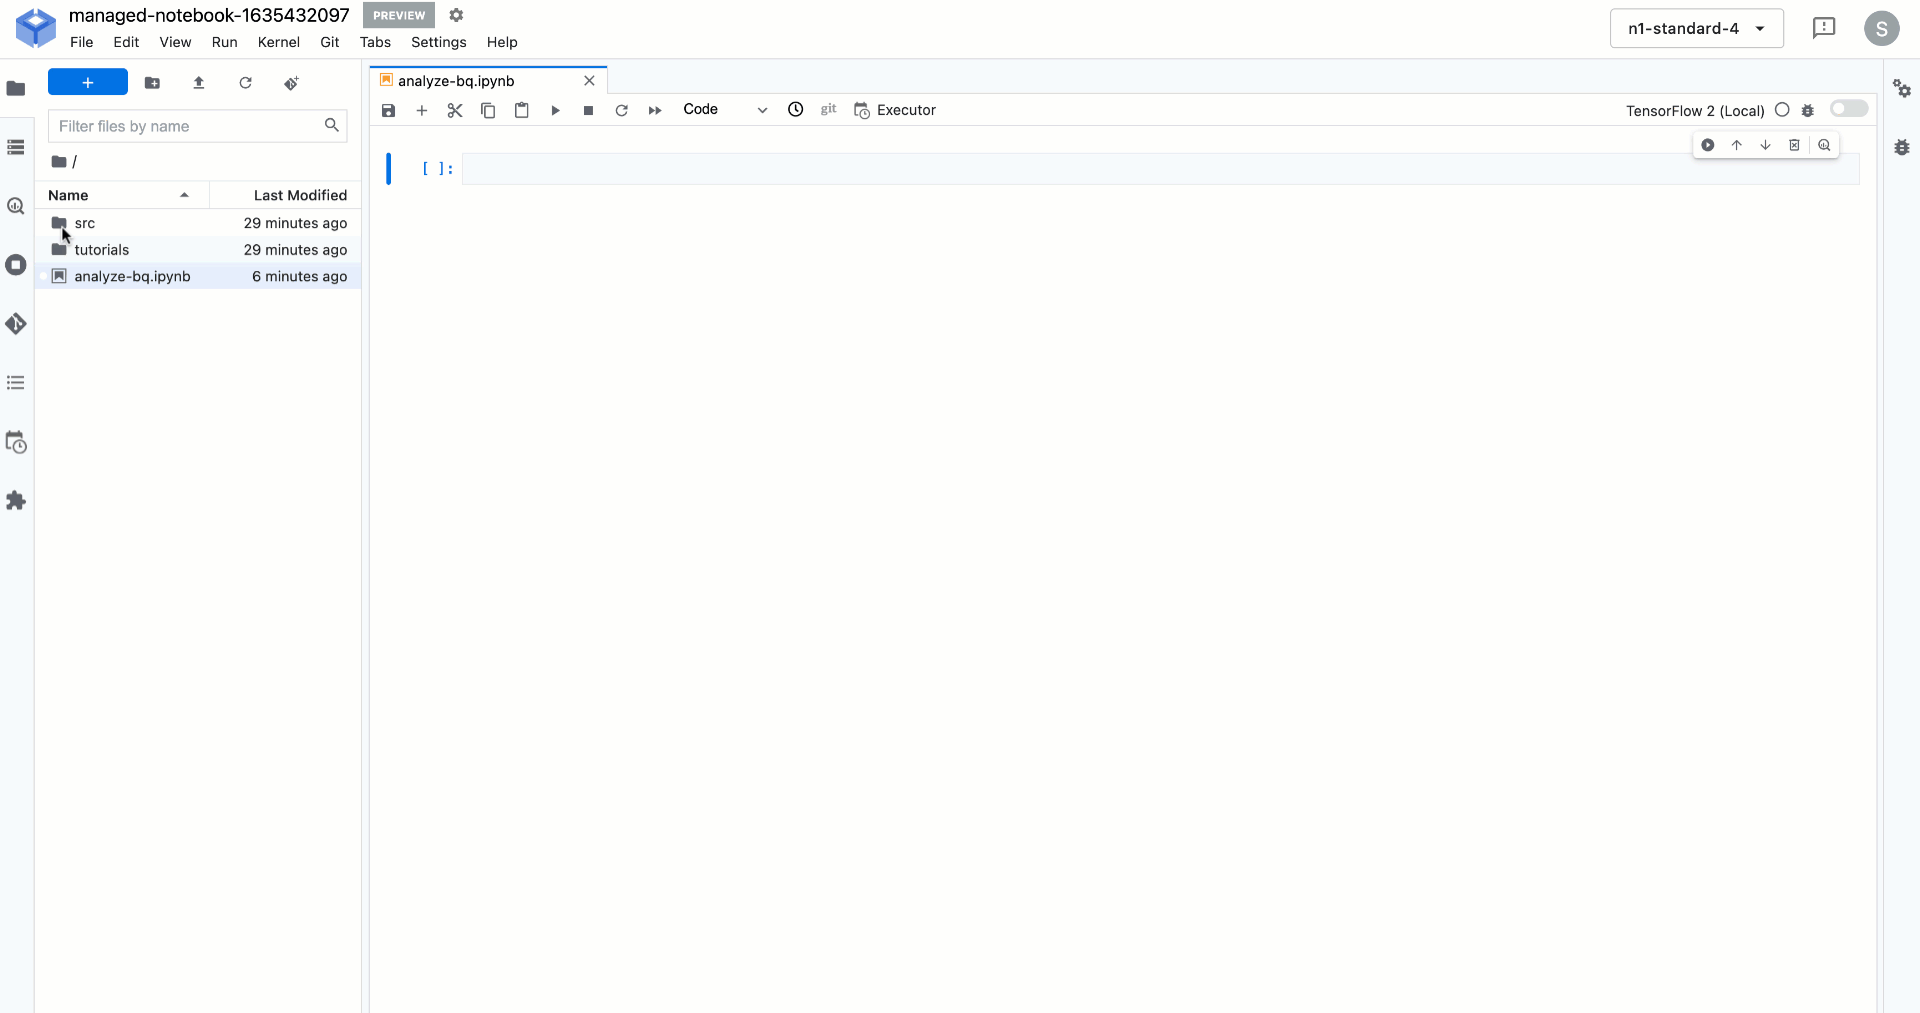Open the Extension Manager puzzle icon

(16, 500)
